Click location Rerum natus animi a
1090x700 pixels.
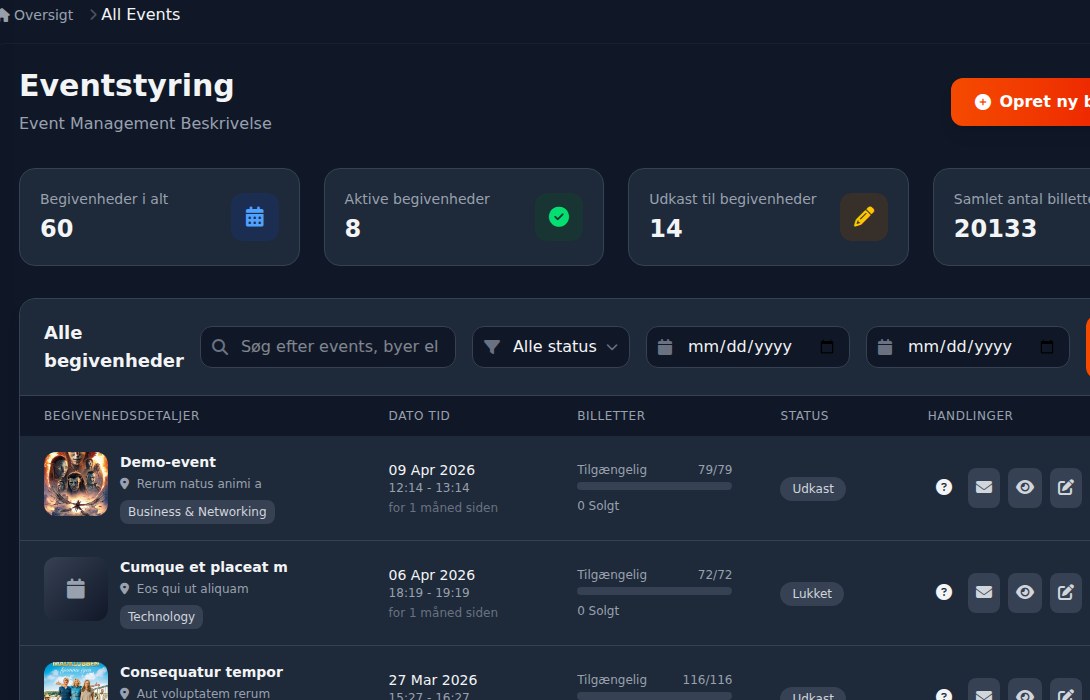199,484
